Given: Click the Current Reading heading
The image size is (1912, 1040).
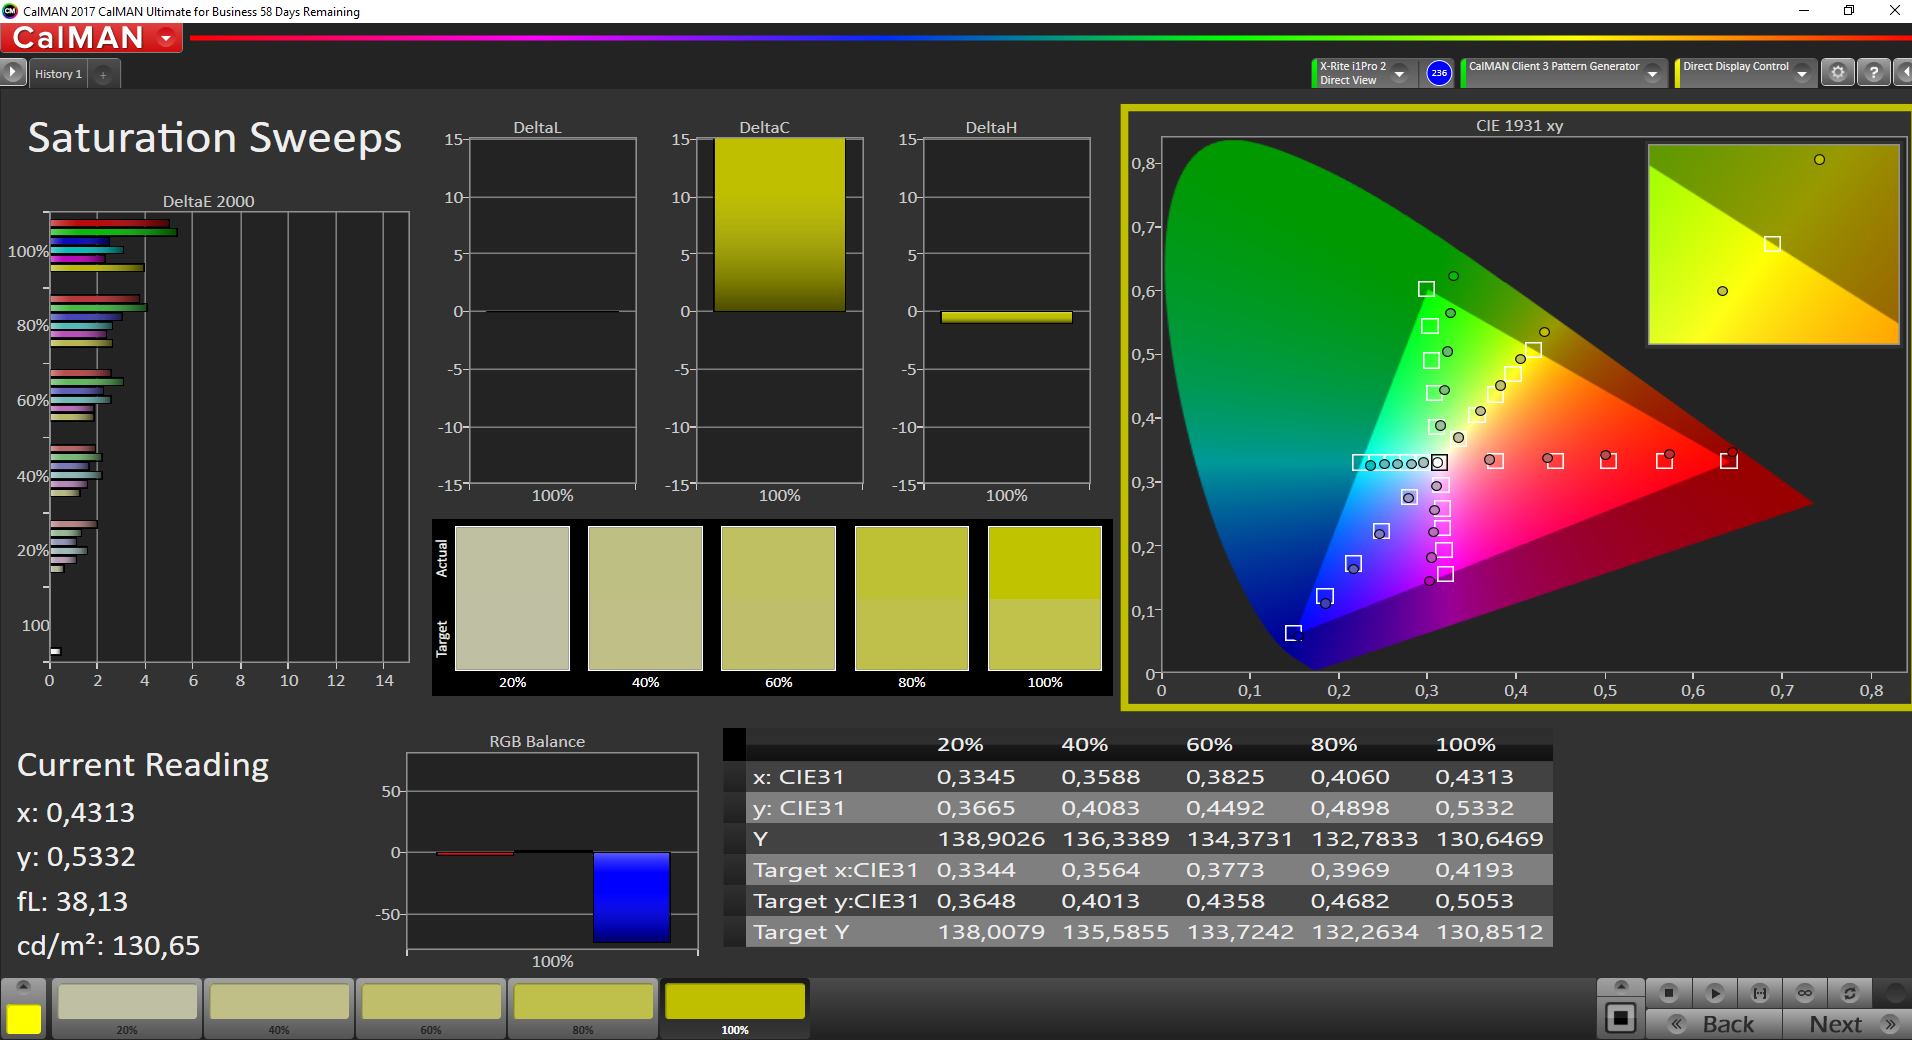Looking at the screenshot, I should (x=143, y=765).
